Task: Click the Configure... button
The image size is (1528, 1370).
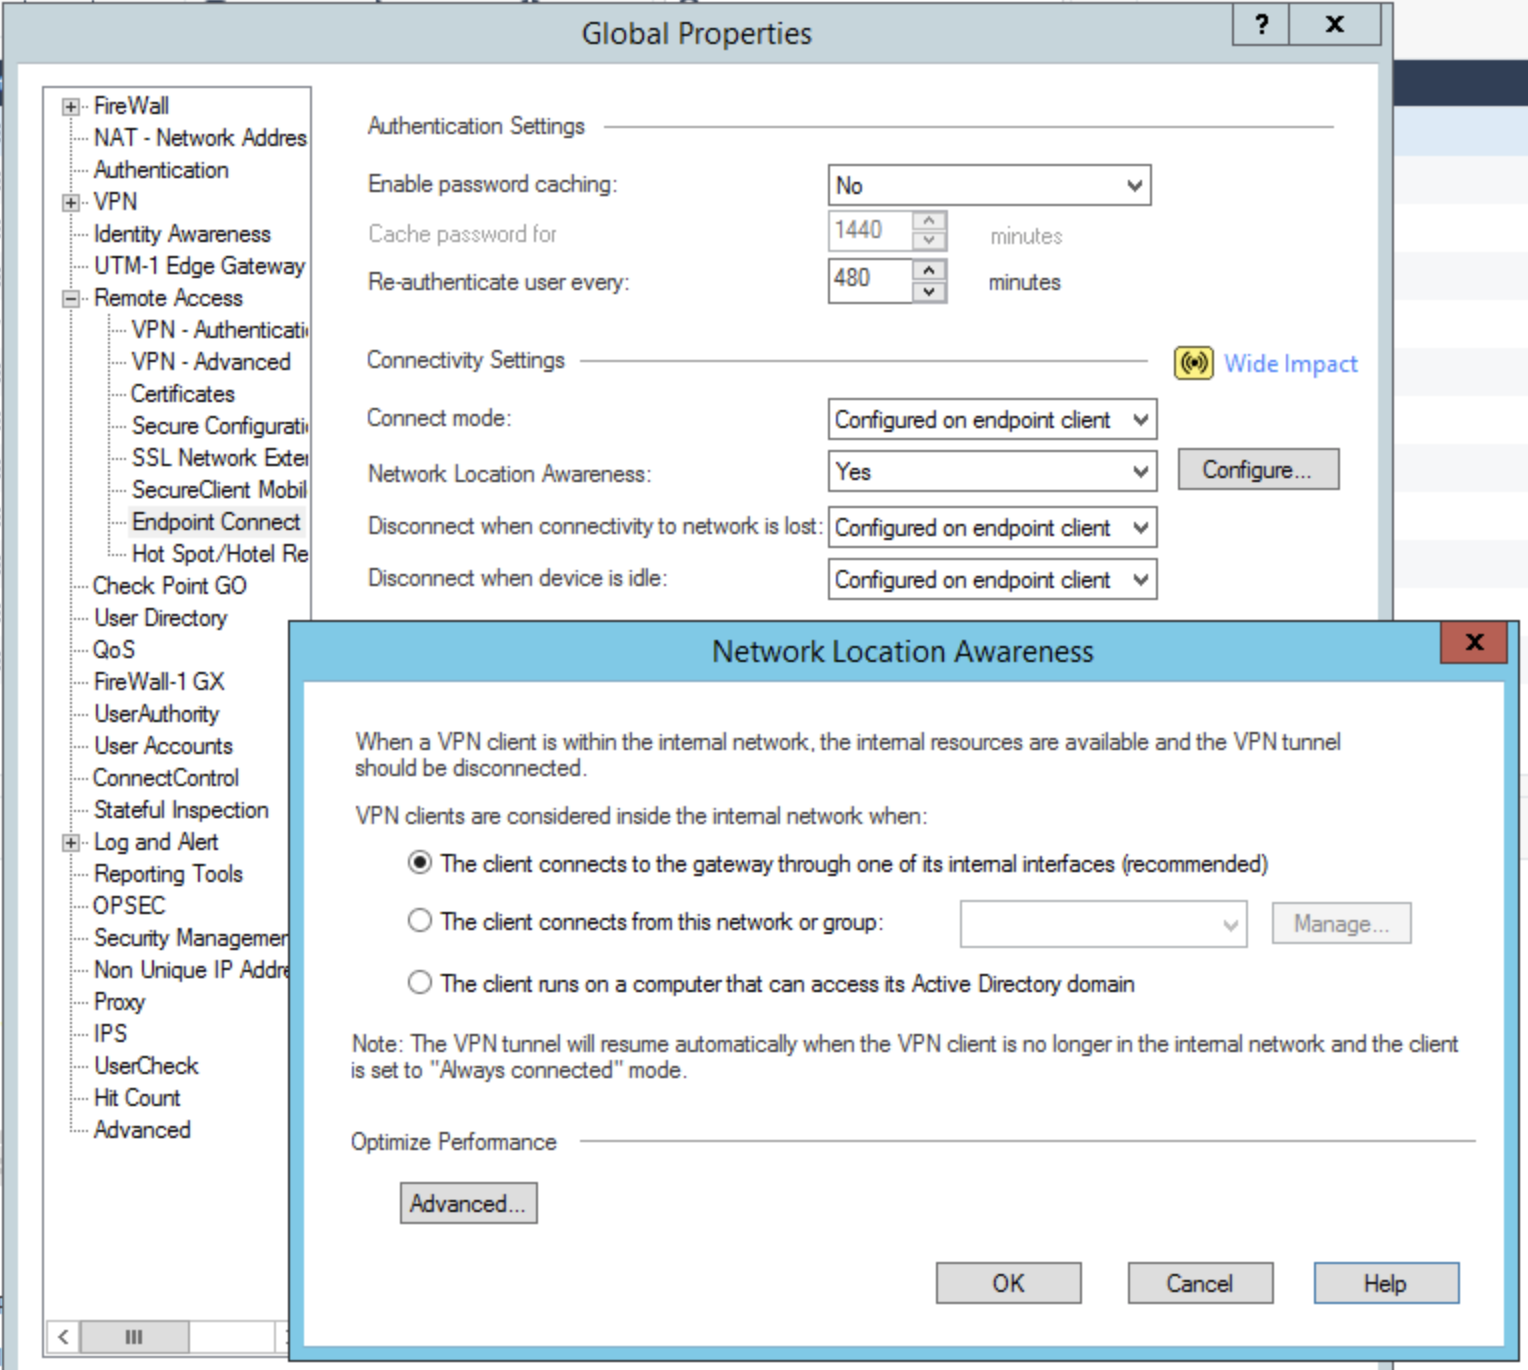Action: tap(1258, 469)
